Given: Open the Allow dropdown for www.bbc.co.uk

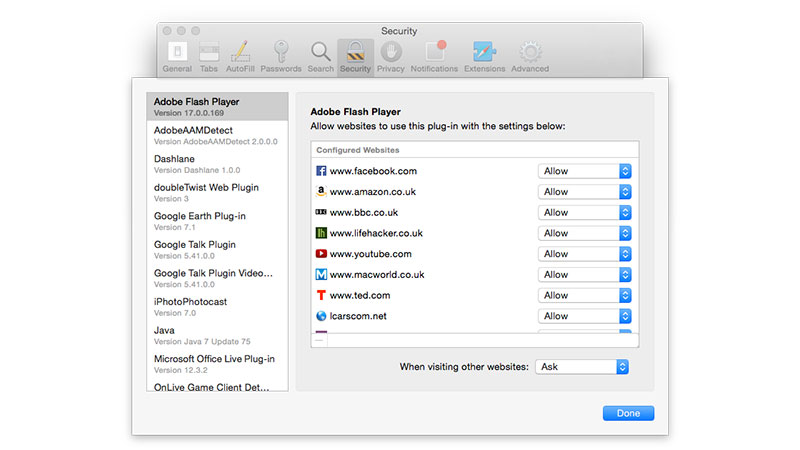Looking at the screenshot, I should (585, 212).
